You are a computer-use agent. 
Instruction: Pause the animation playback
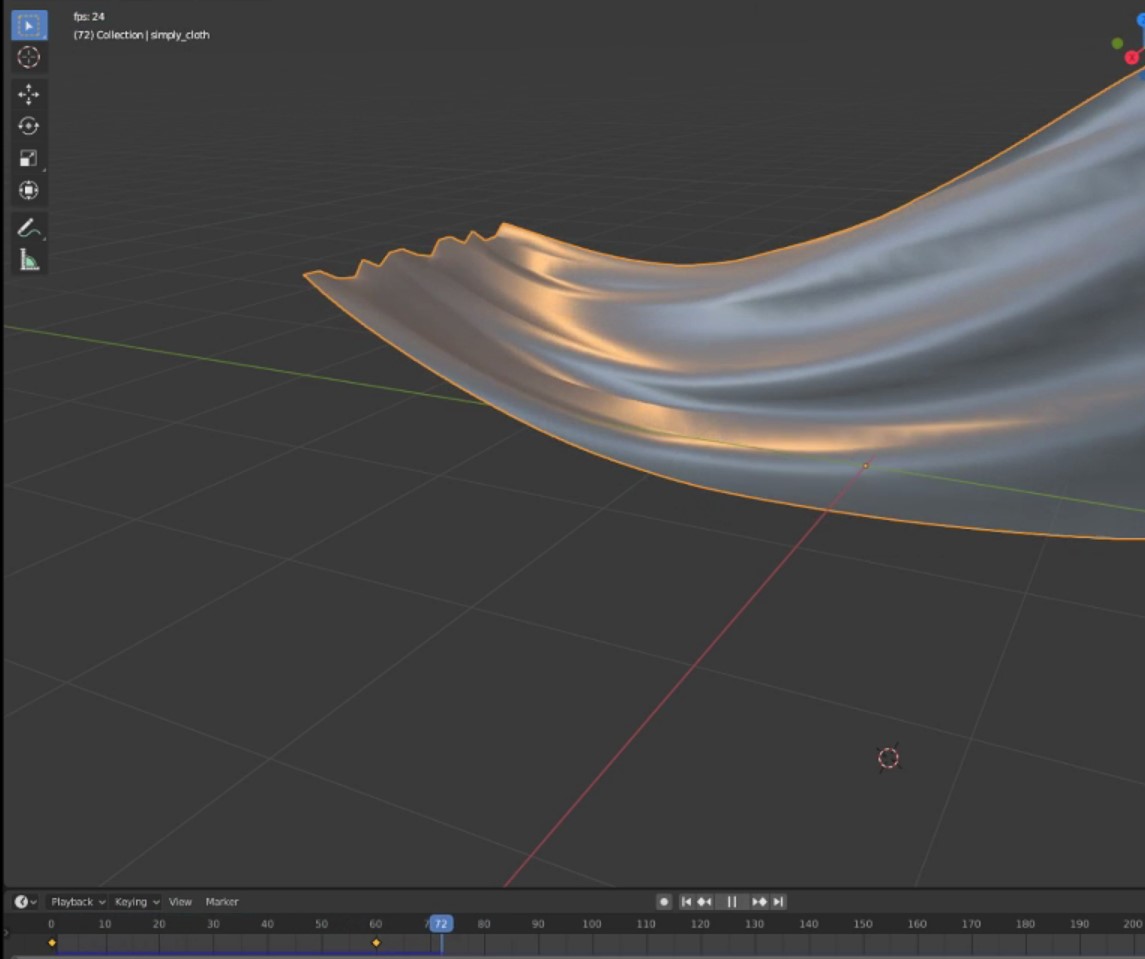pos(730,901)
